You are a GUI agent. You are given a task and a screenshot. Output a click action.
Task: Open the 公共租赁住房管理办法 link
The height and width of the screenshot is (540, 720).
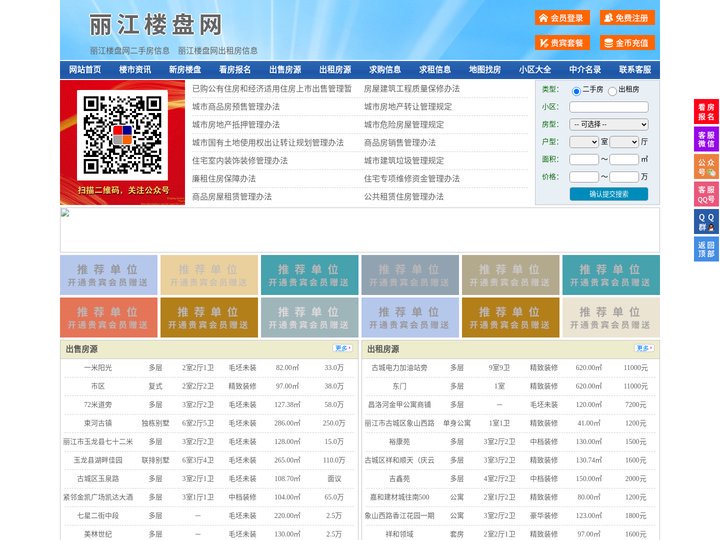tap(404, 197)
